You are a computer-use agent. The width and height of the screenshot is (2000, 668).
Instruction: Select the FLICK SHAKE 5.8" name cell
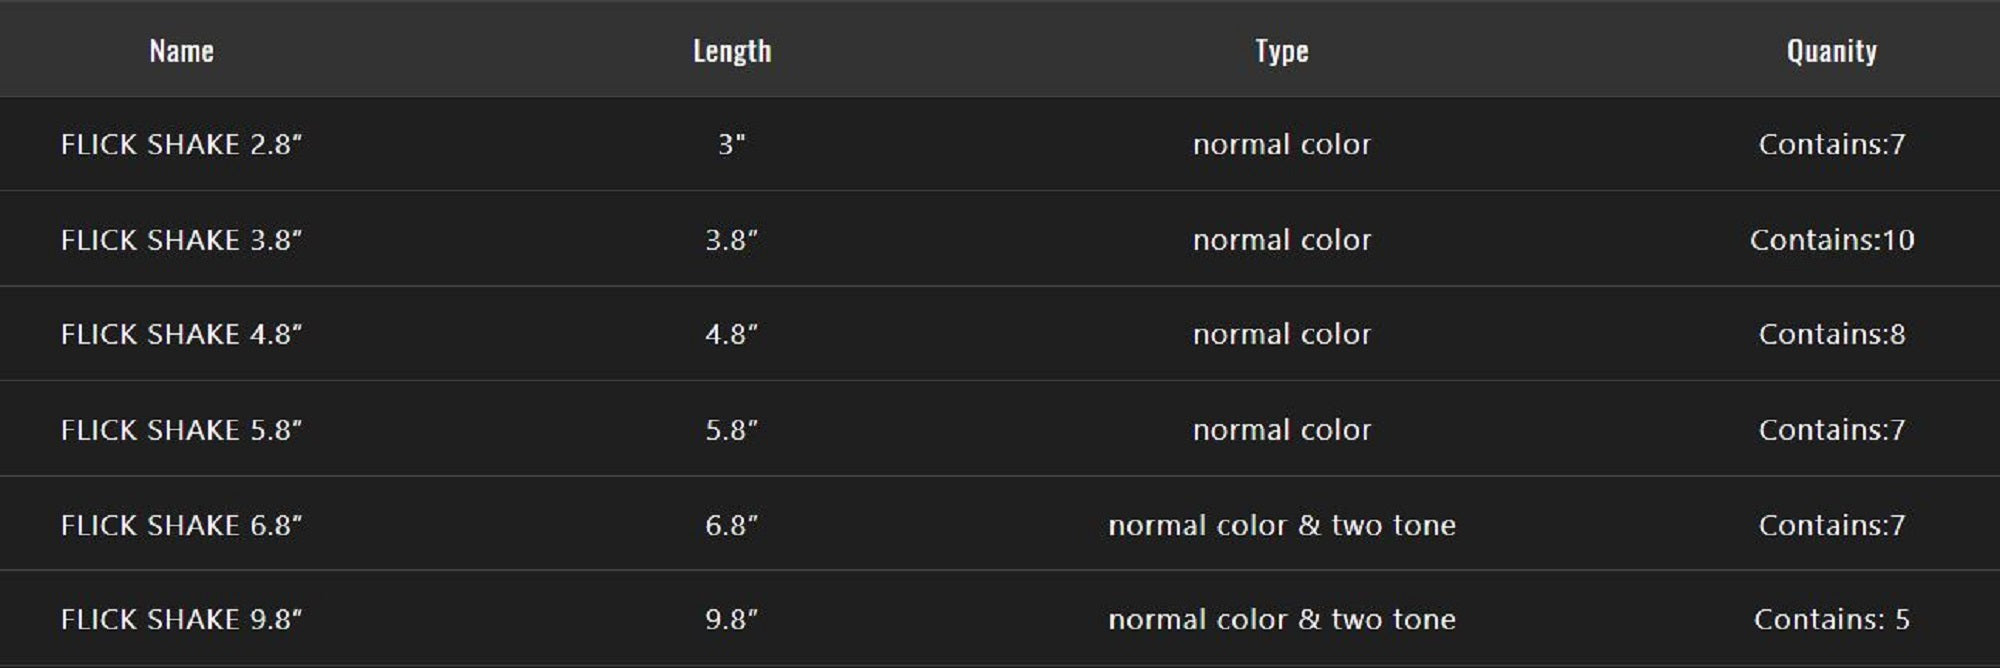click(181, 430)
